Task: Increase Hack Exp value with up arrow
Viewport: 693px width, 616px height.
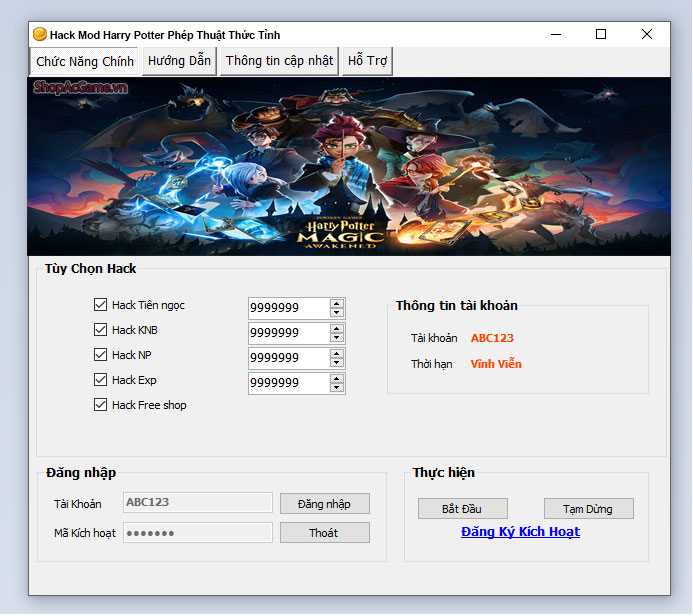Action: (337, 379)
